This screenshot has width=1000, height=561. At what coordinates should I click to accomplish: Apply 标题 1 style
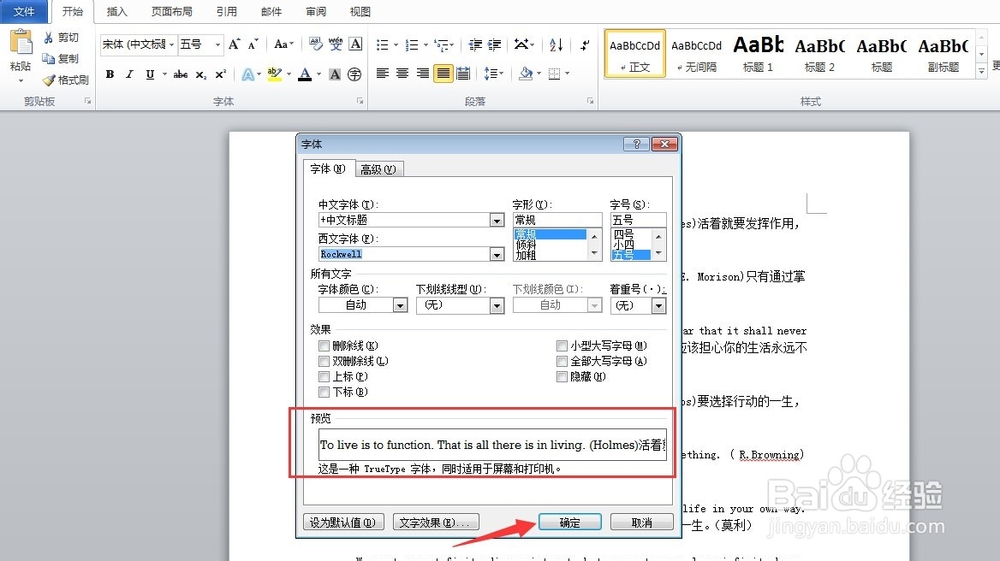pyautogui.click(x=758, y=54)
